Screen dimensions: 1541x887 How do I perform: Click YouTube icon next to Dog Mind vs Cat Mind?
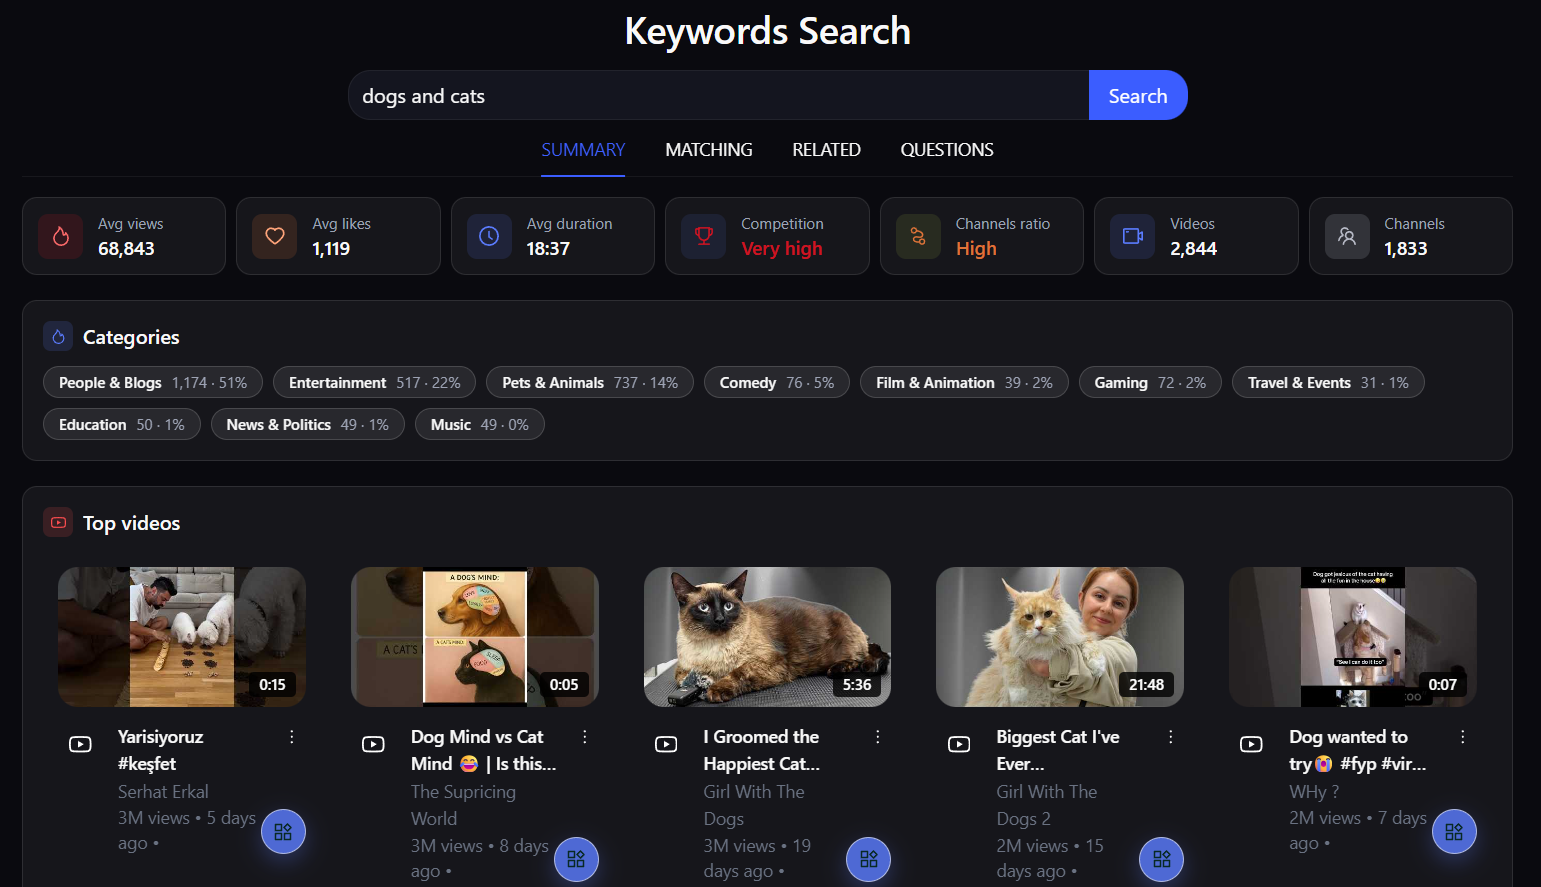point(373,744)
